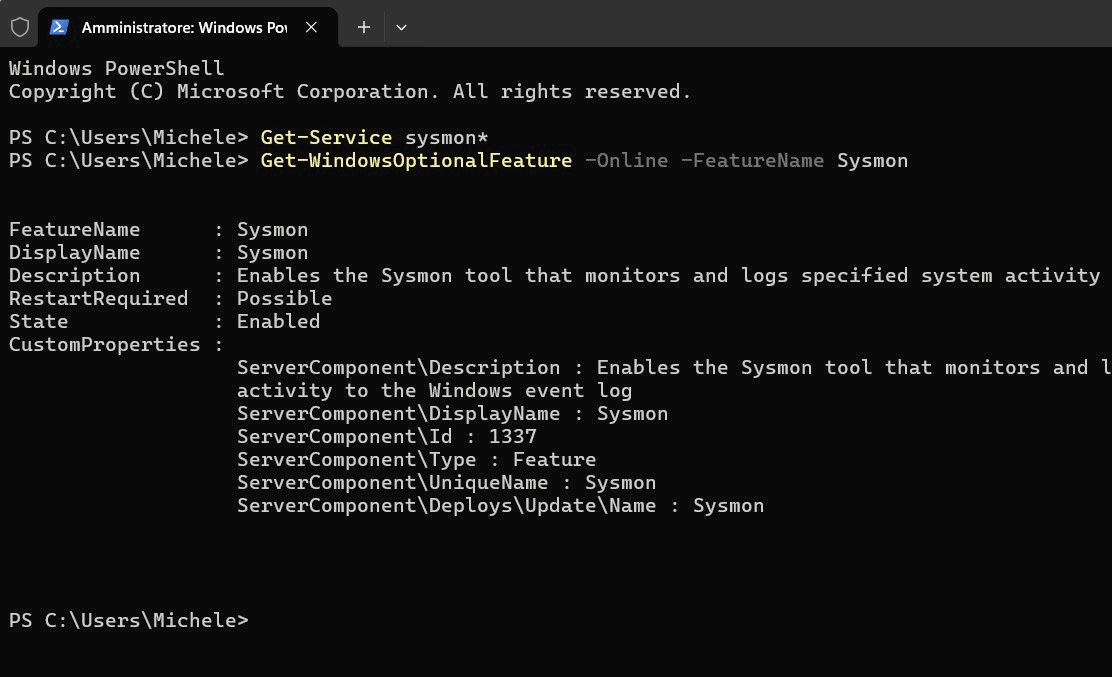Click 'activity to the Windows event log' line
Image resolution: width=1112 pixels, height=677 pixels.
click(x=434, y=391)
